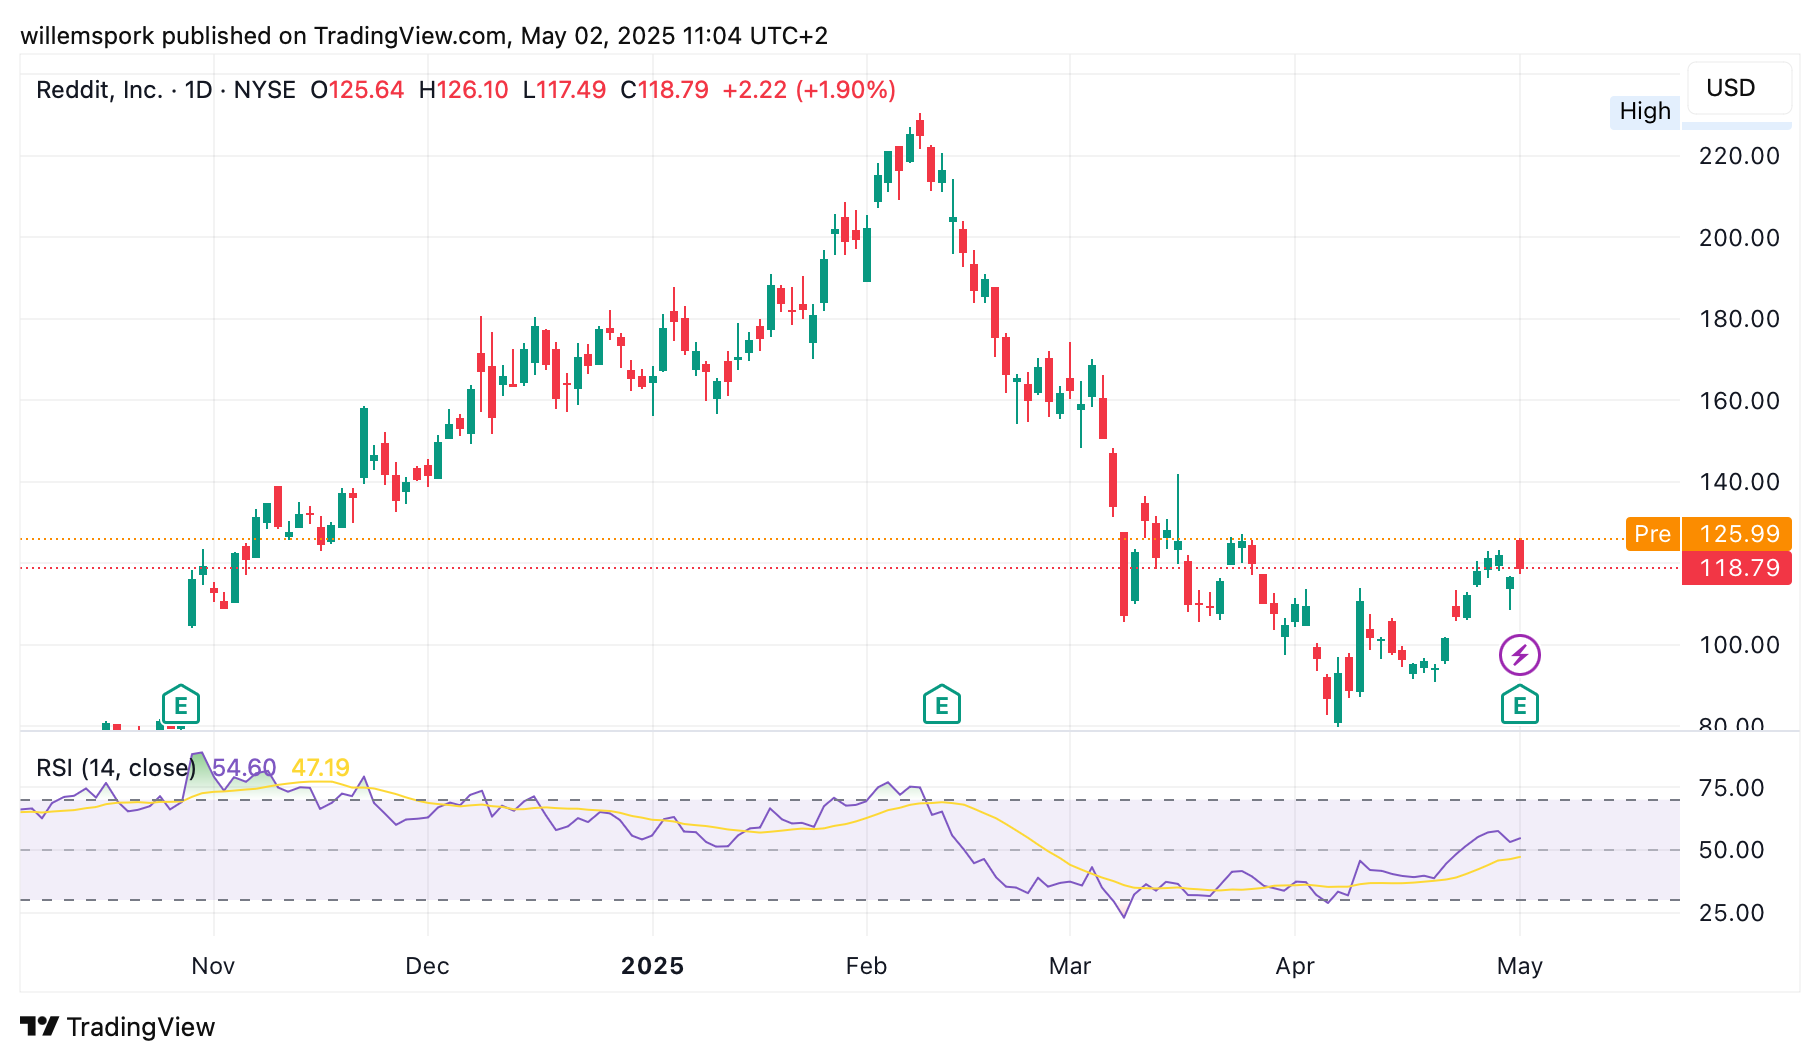Click the purple RSI value 54.60

(x=244, y=768)
